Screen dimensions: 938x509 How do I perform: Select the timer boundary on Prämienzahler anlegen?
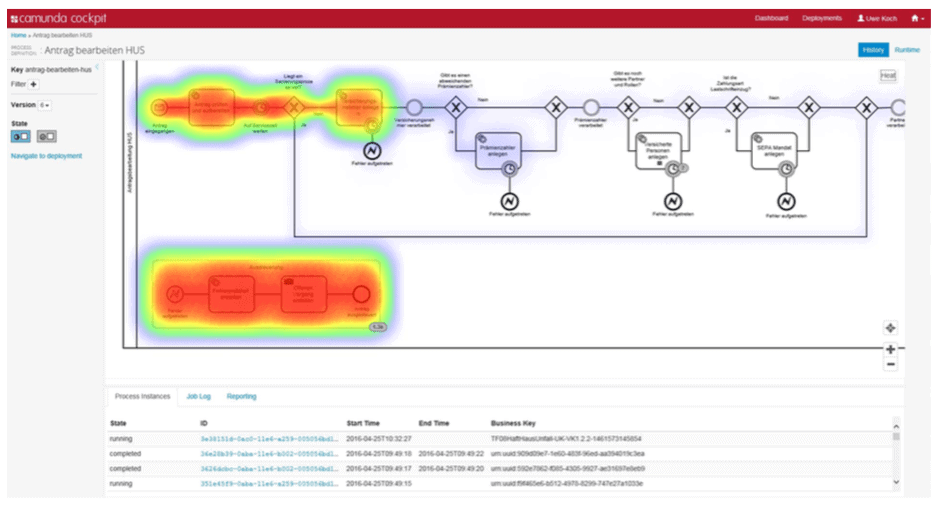509,169
